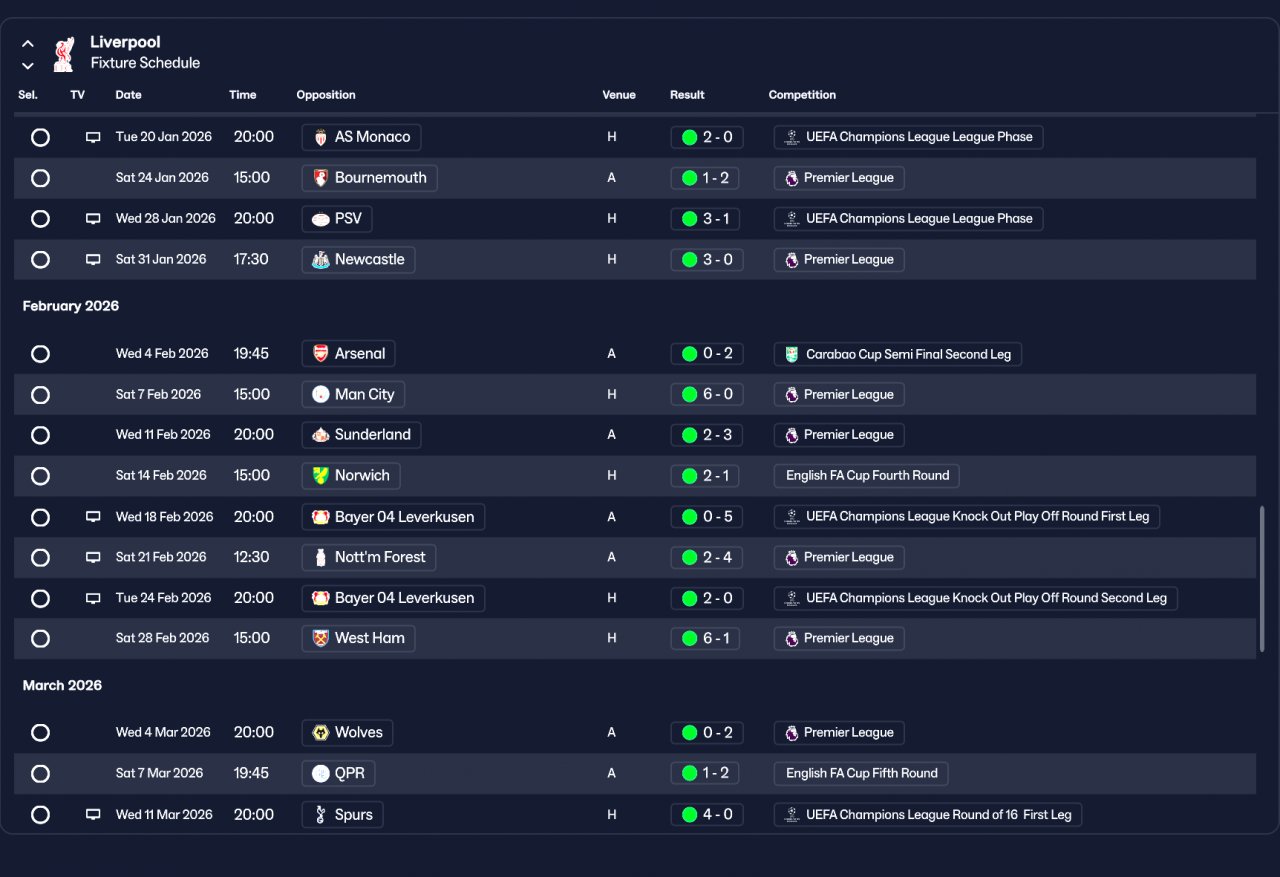The width and height of the screenshot is (1280, 877).
Task: Open English FA Cup Fifth Round competition
Action: [861, 774]
